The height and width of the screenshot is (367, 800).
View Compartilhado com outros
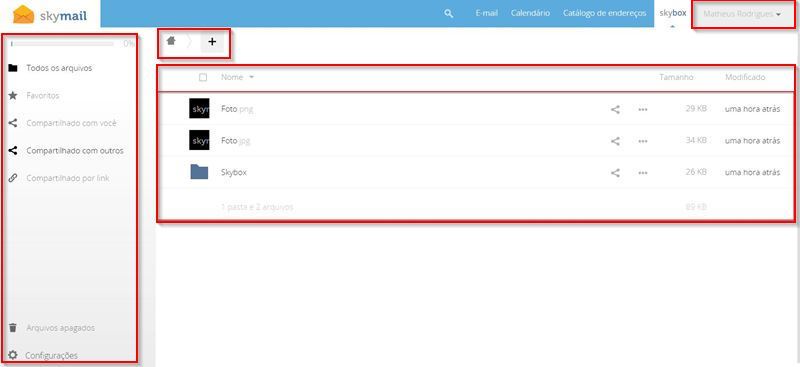click(x=75, y=151)
